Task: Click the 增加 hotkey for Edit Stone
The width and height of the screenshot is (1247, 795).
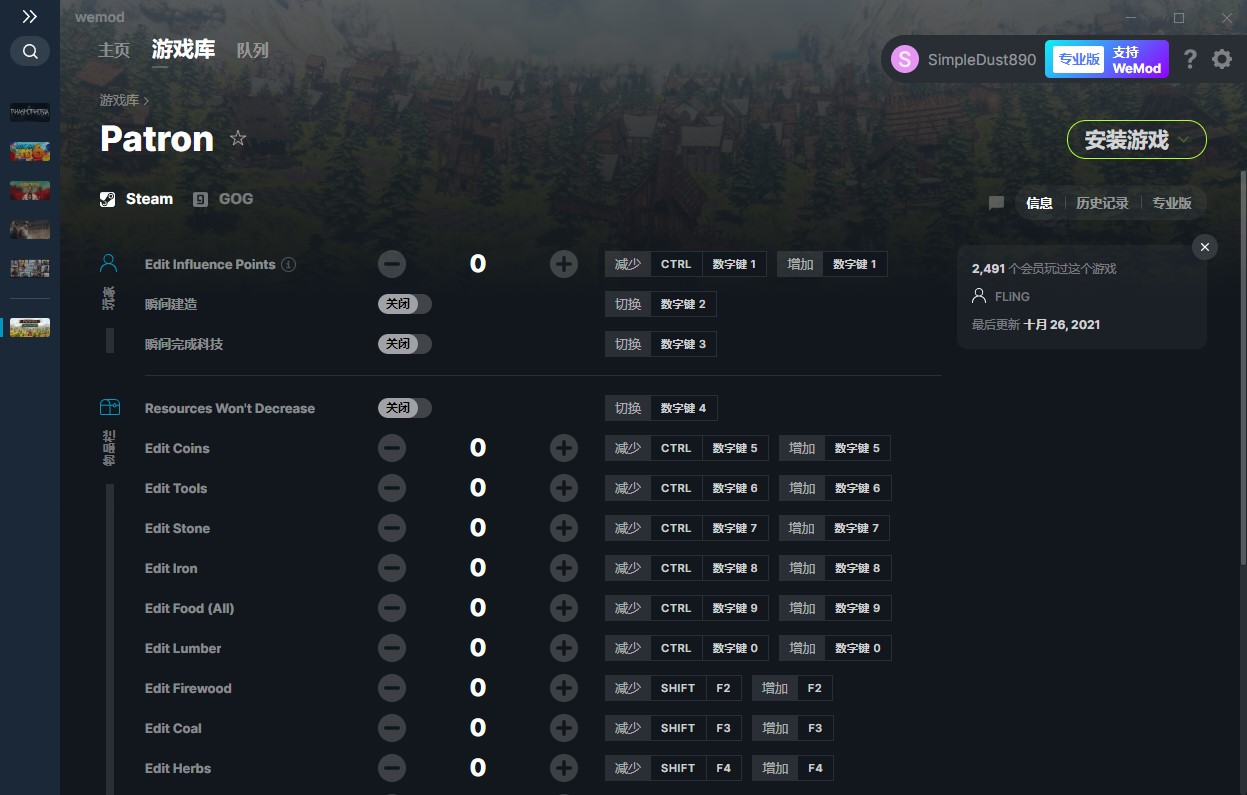Action: tap(835, 528)
